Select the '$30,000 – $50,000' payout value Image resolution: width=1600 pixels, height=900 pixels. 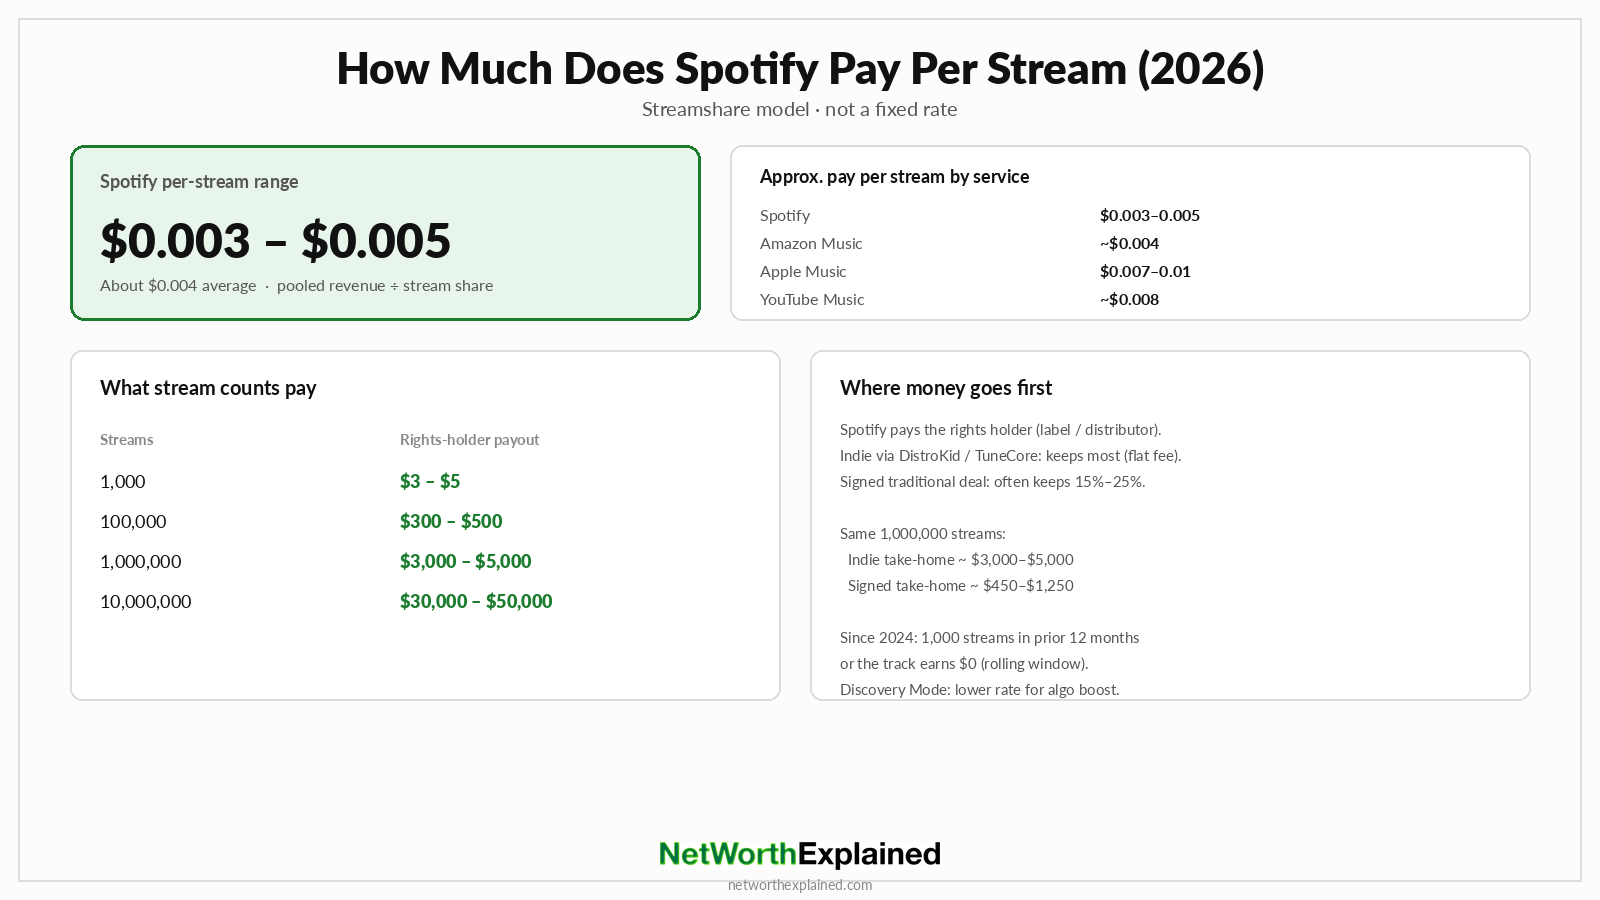click(x=476, y=602)
